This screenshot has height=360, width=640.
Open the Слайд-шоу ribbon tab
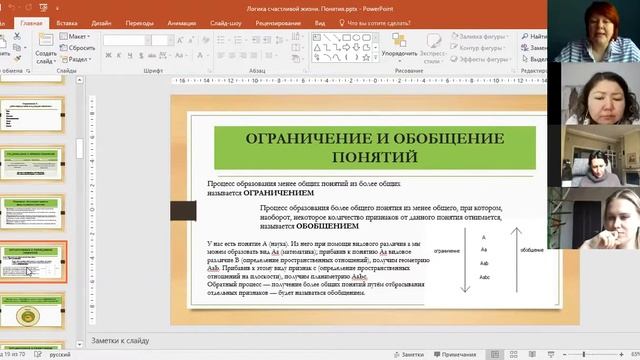[x=226, y=23]
